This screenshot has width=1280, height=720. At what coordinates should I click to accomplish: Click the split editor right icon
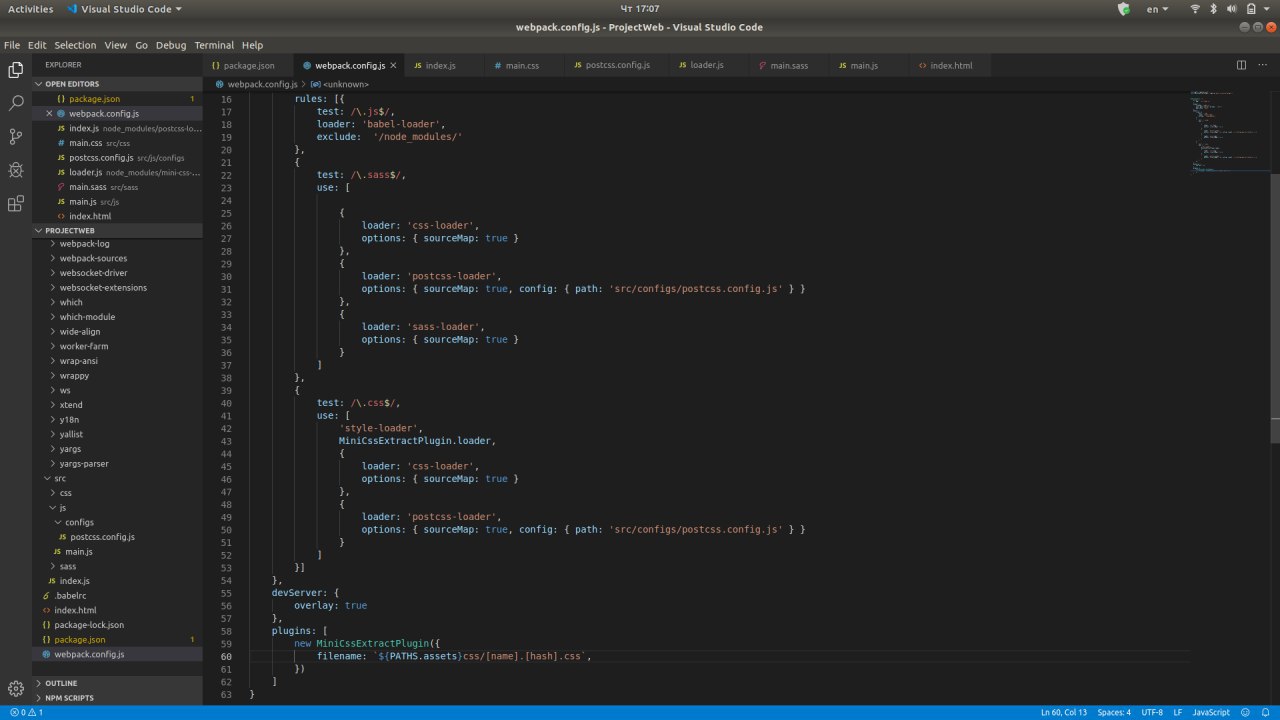pyautogui.click(x=1241, y=65)
